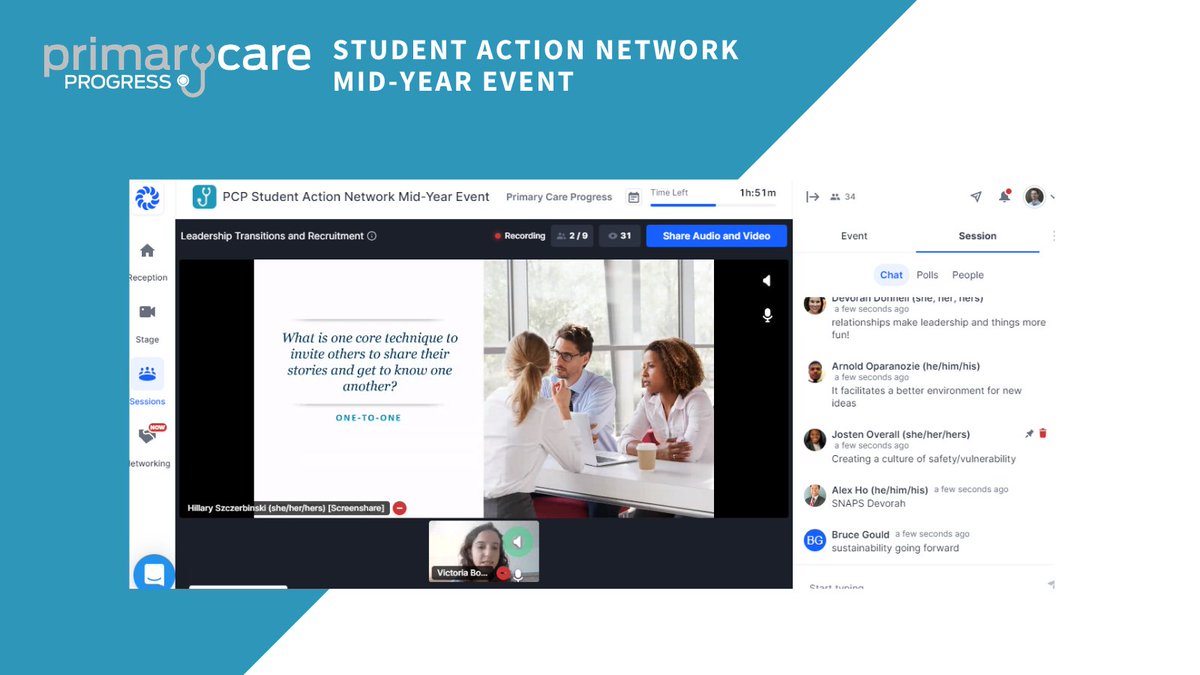Click the green speaker overlay on Victoria's video

[x=517, y=542]
